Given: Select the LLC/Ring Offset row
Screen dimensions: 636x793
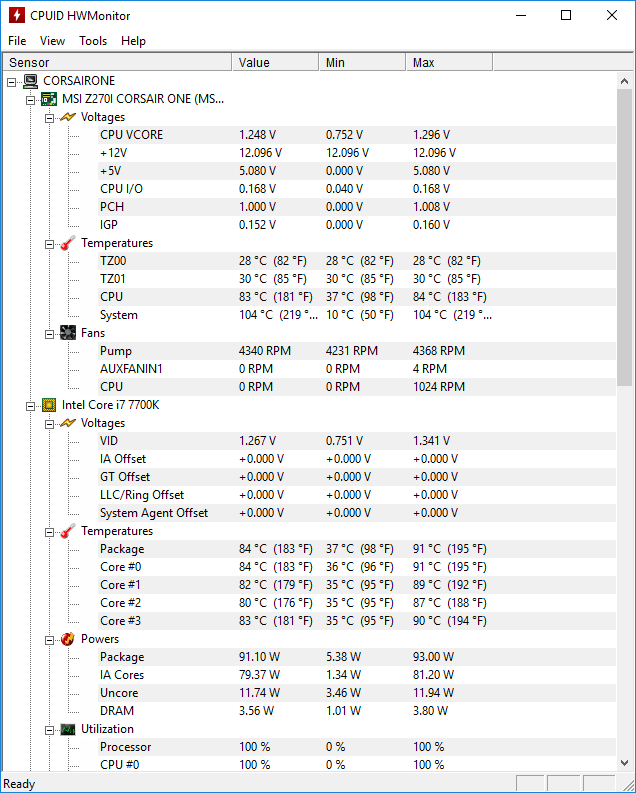Looking at the screenshot, I should pyautogui.click(x=357, y=495).
